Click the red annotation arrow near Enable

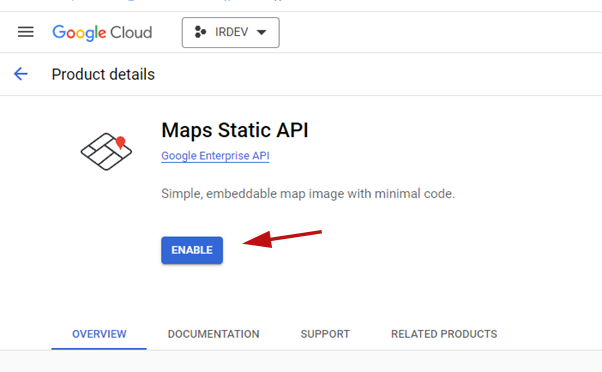click(283, 239)
